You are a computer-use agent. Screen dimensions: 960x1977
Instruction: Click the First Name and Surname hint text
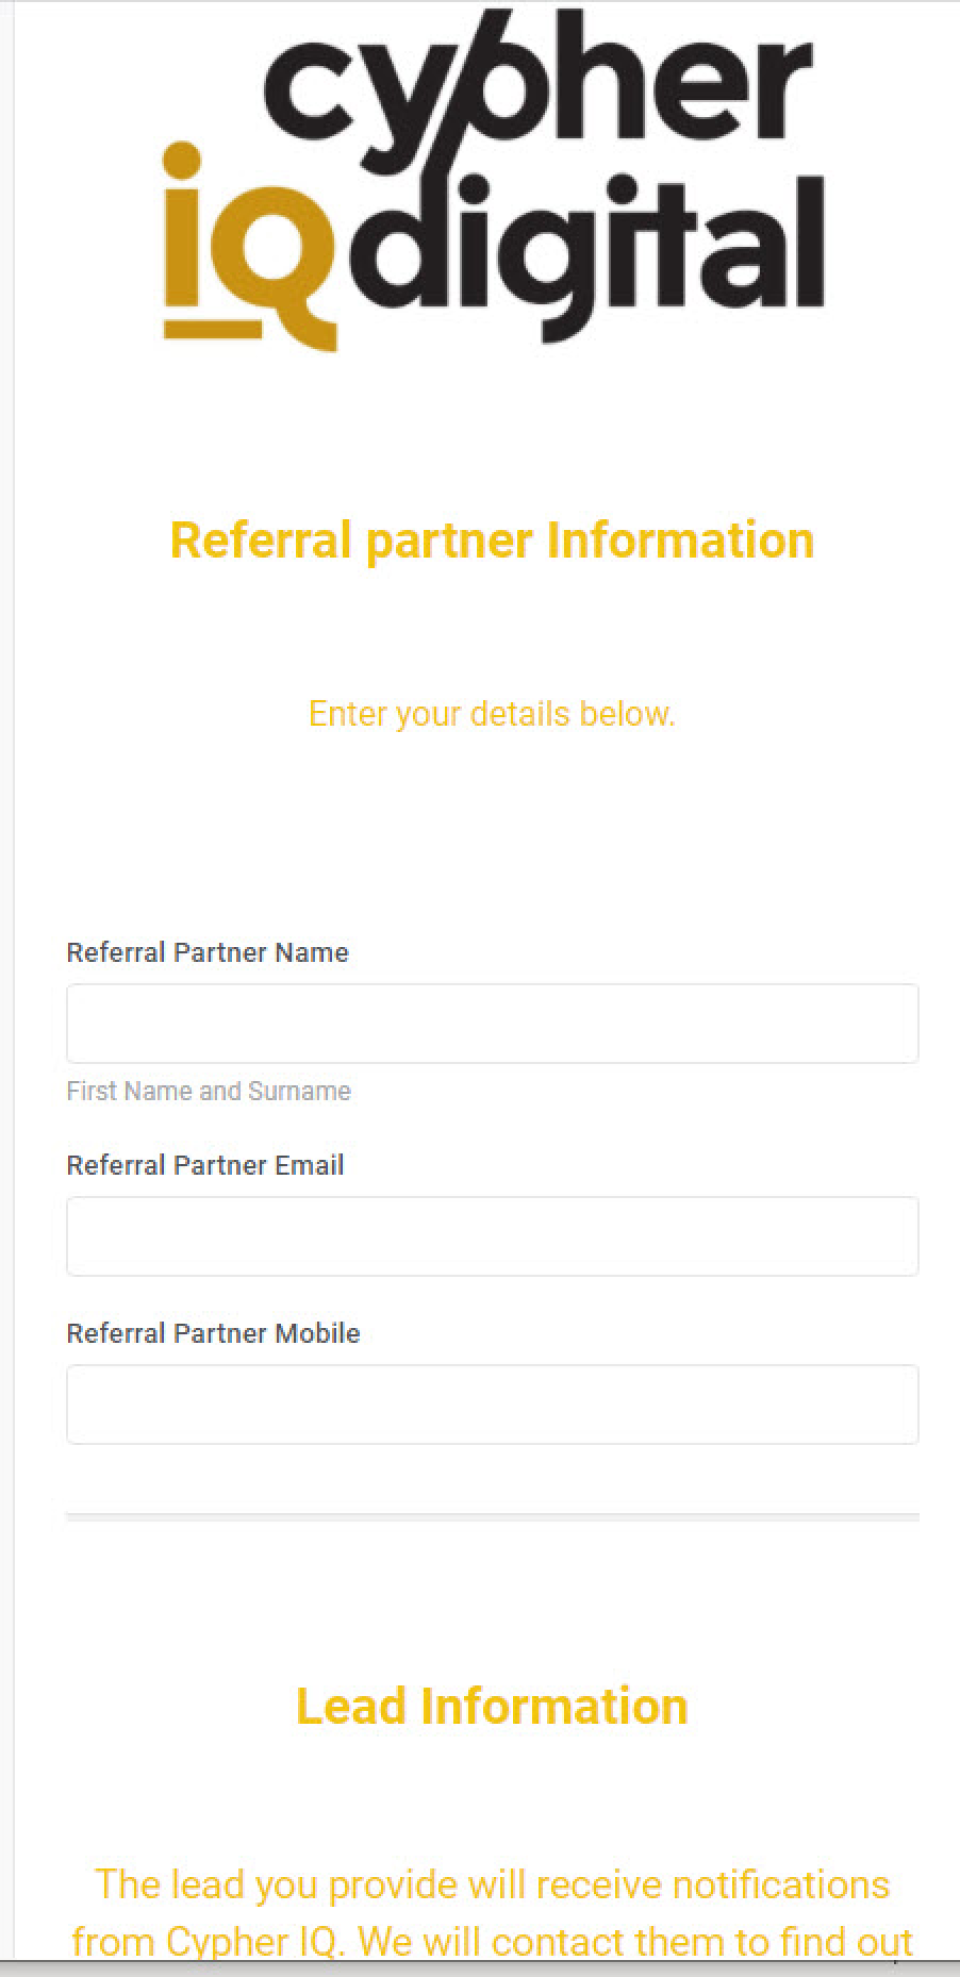click(208, 1091)
